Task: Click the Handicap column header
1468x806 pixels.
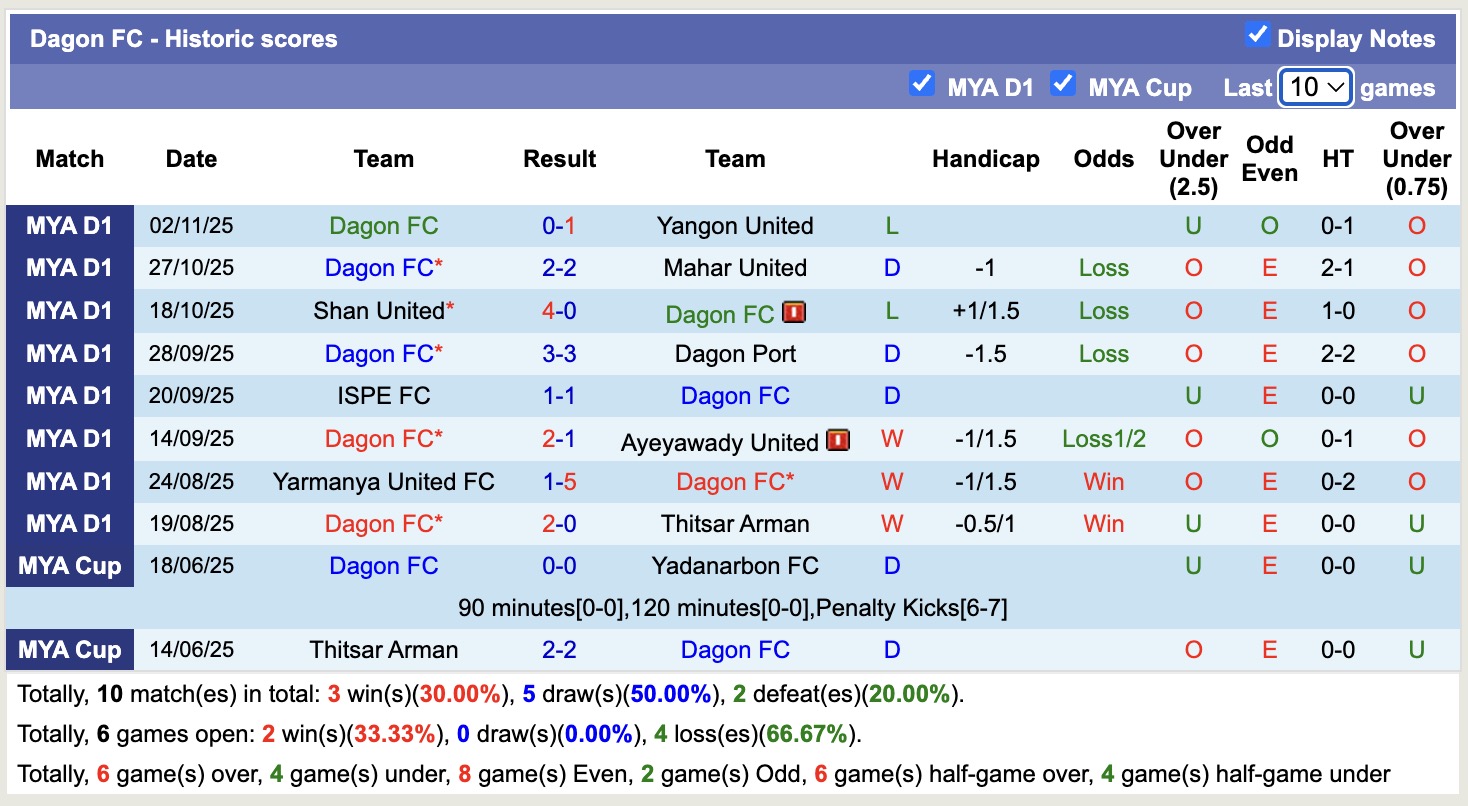Action: (x=985, y=159)
